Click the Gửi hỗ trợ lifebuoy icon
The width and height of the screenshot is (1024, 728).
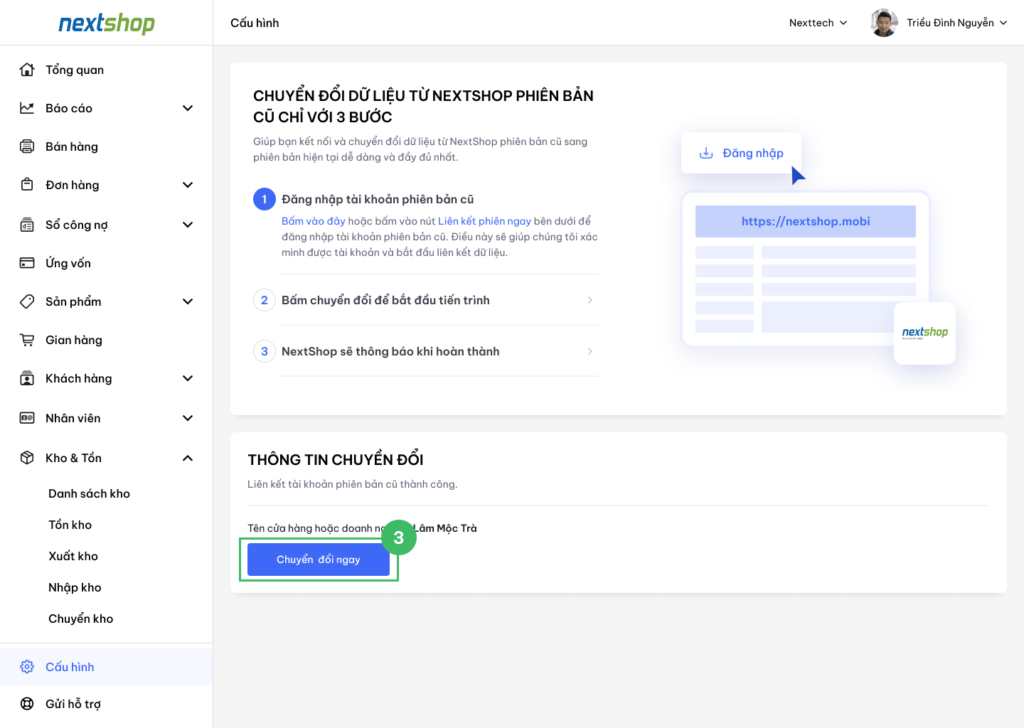click(27, 704)
